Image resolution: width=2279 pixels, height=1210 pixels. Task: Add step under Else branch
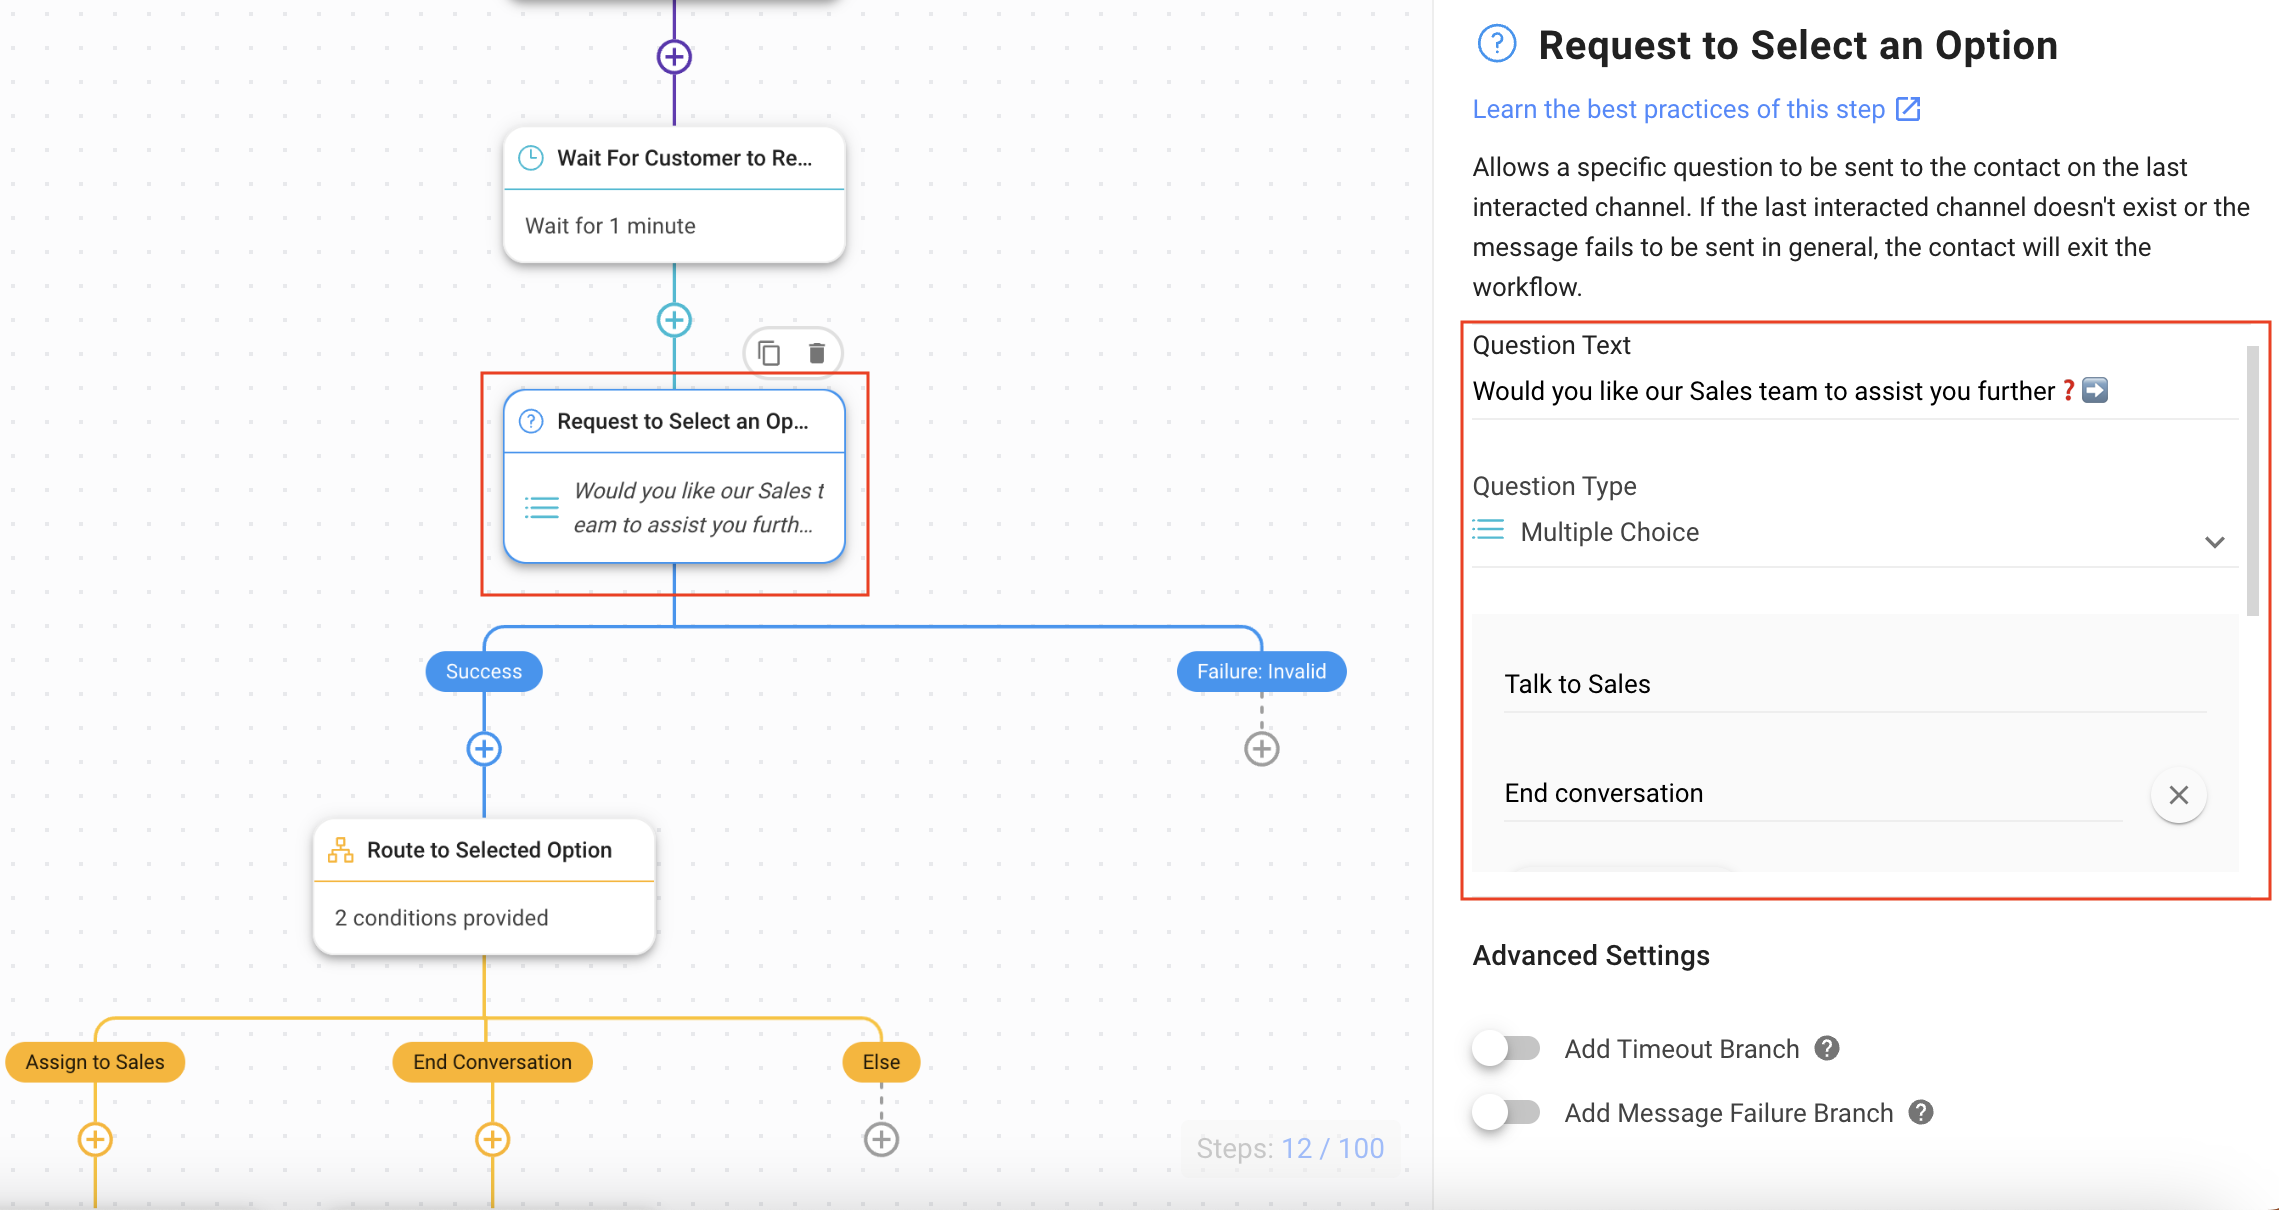point(881,1139)
